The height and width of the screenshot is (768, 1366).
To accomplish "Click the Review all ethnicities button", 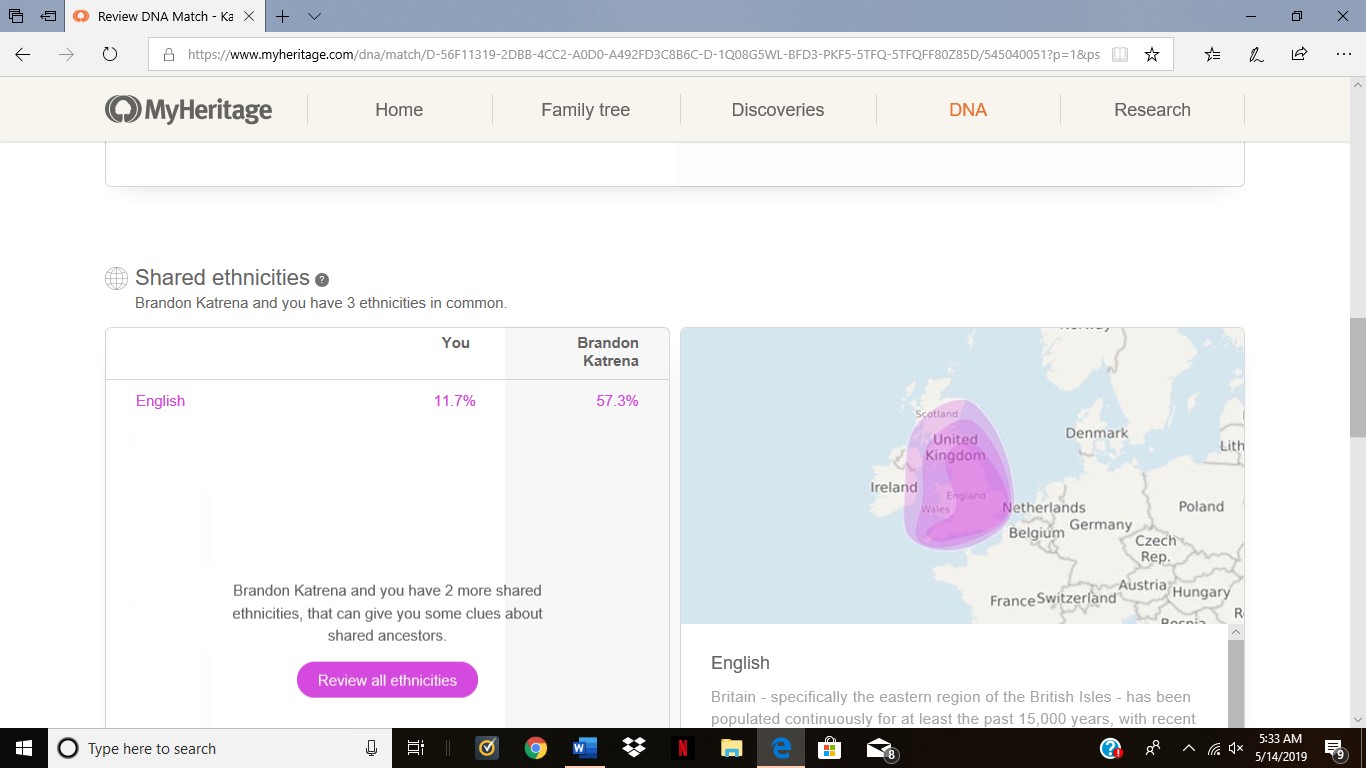I will 387,680.
